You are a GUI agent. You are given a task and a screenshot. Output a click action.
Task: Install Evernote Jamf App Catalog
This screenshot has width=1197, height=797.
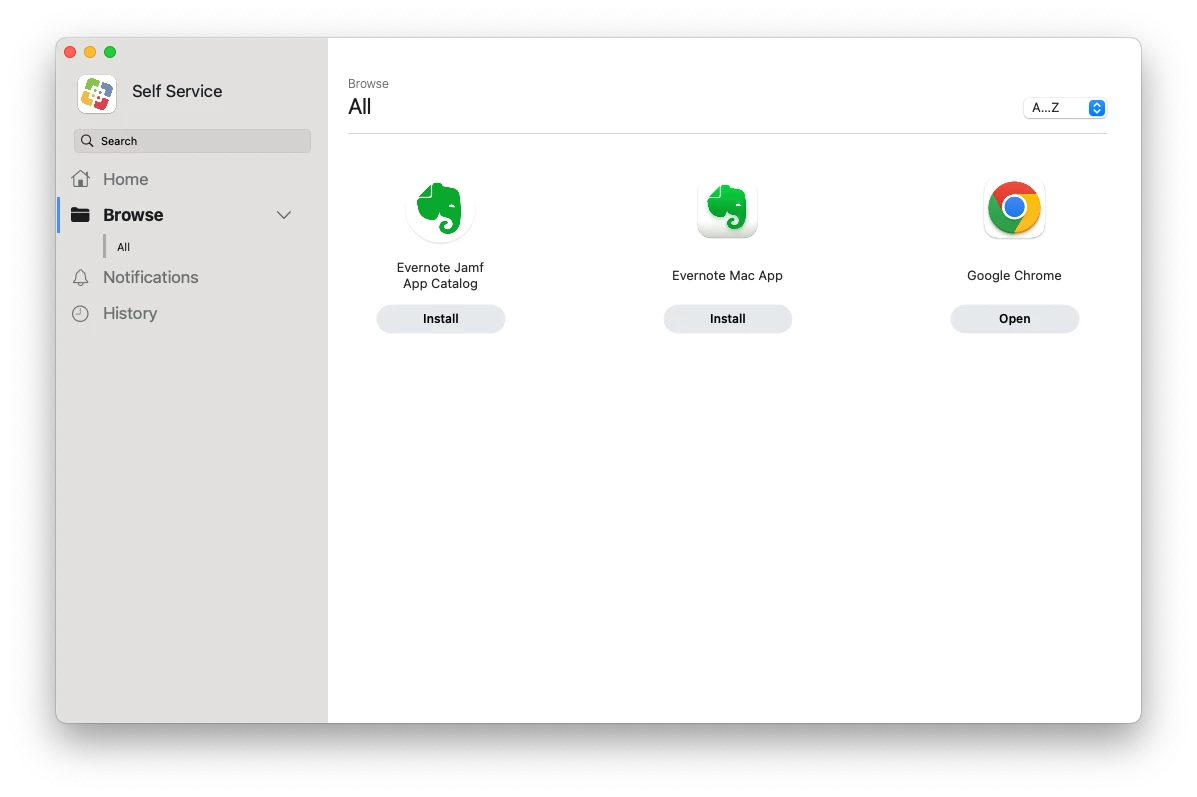coord(440,318)
